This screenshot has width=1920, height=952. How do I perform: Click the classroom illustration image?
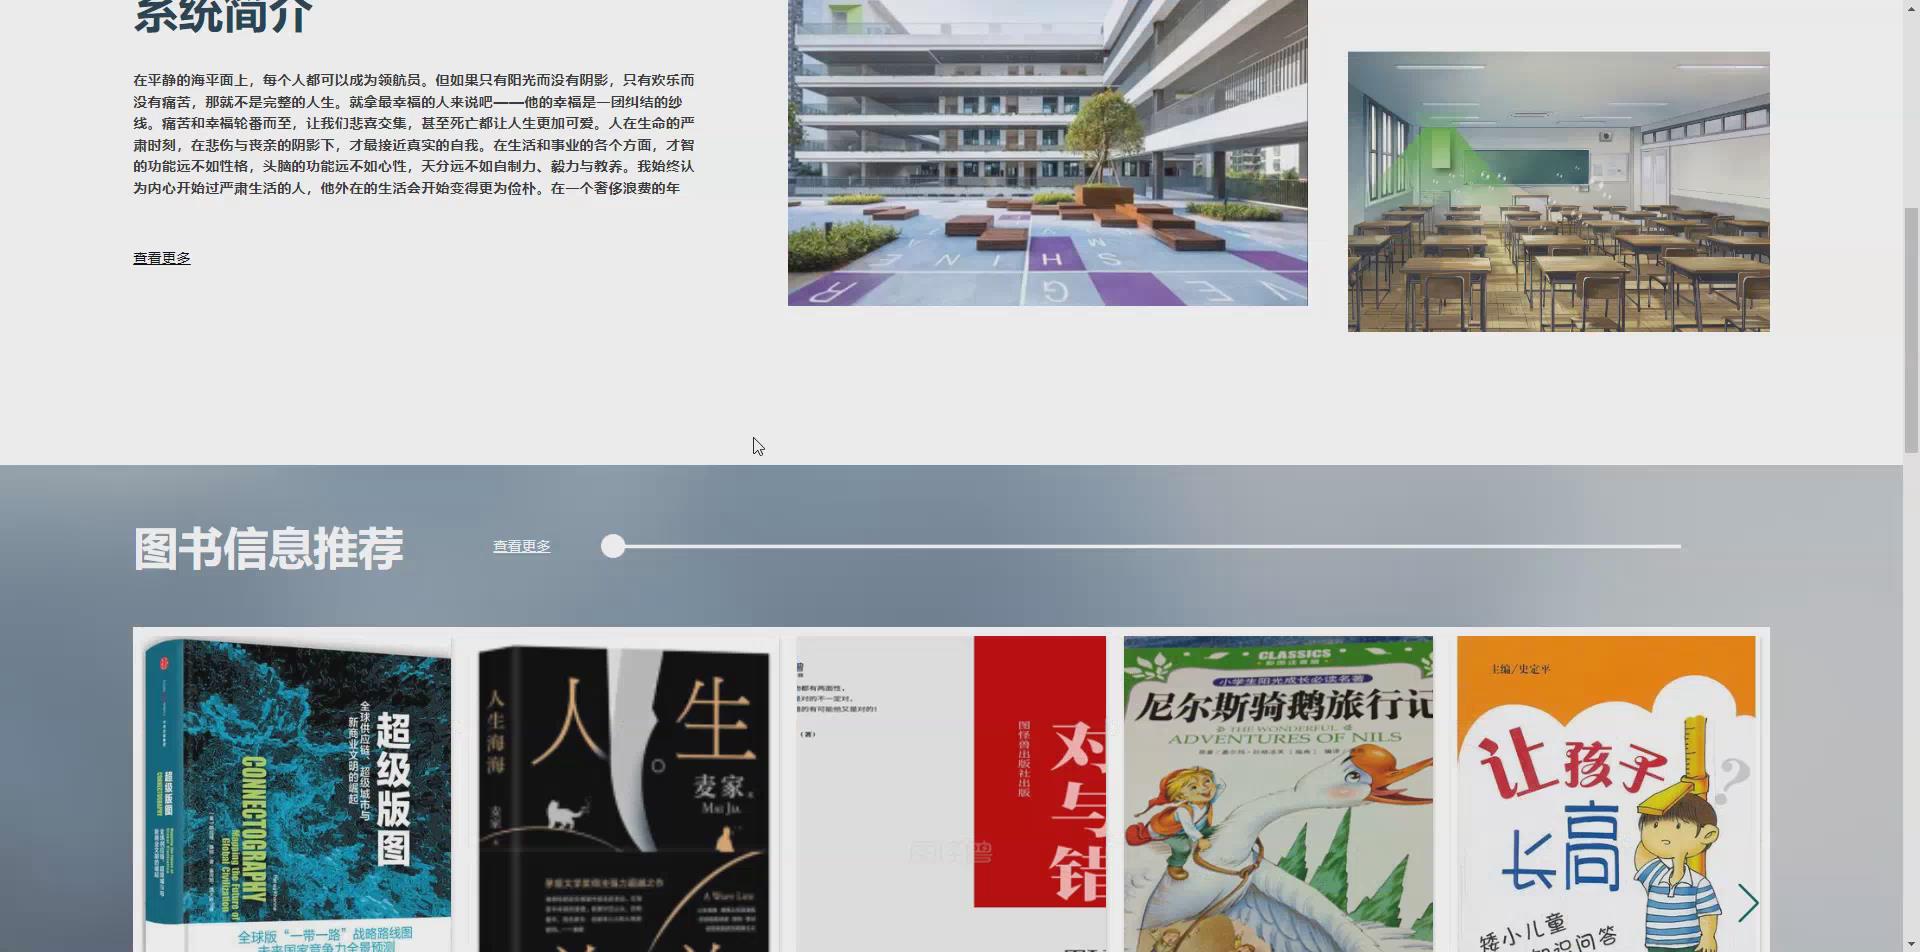[x=1558, y=191]
